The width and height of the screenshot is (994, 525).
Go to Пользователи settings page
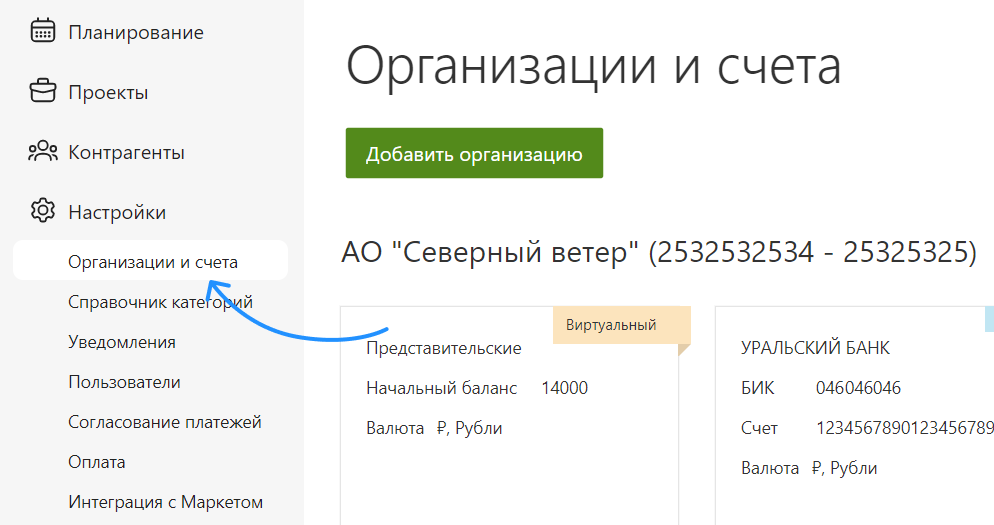[x=124, y=382]
